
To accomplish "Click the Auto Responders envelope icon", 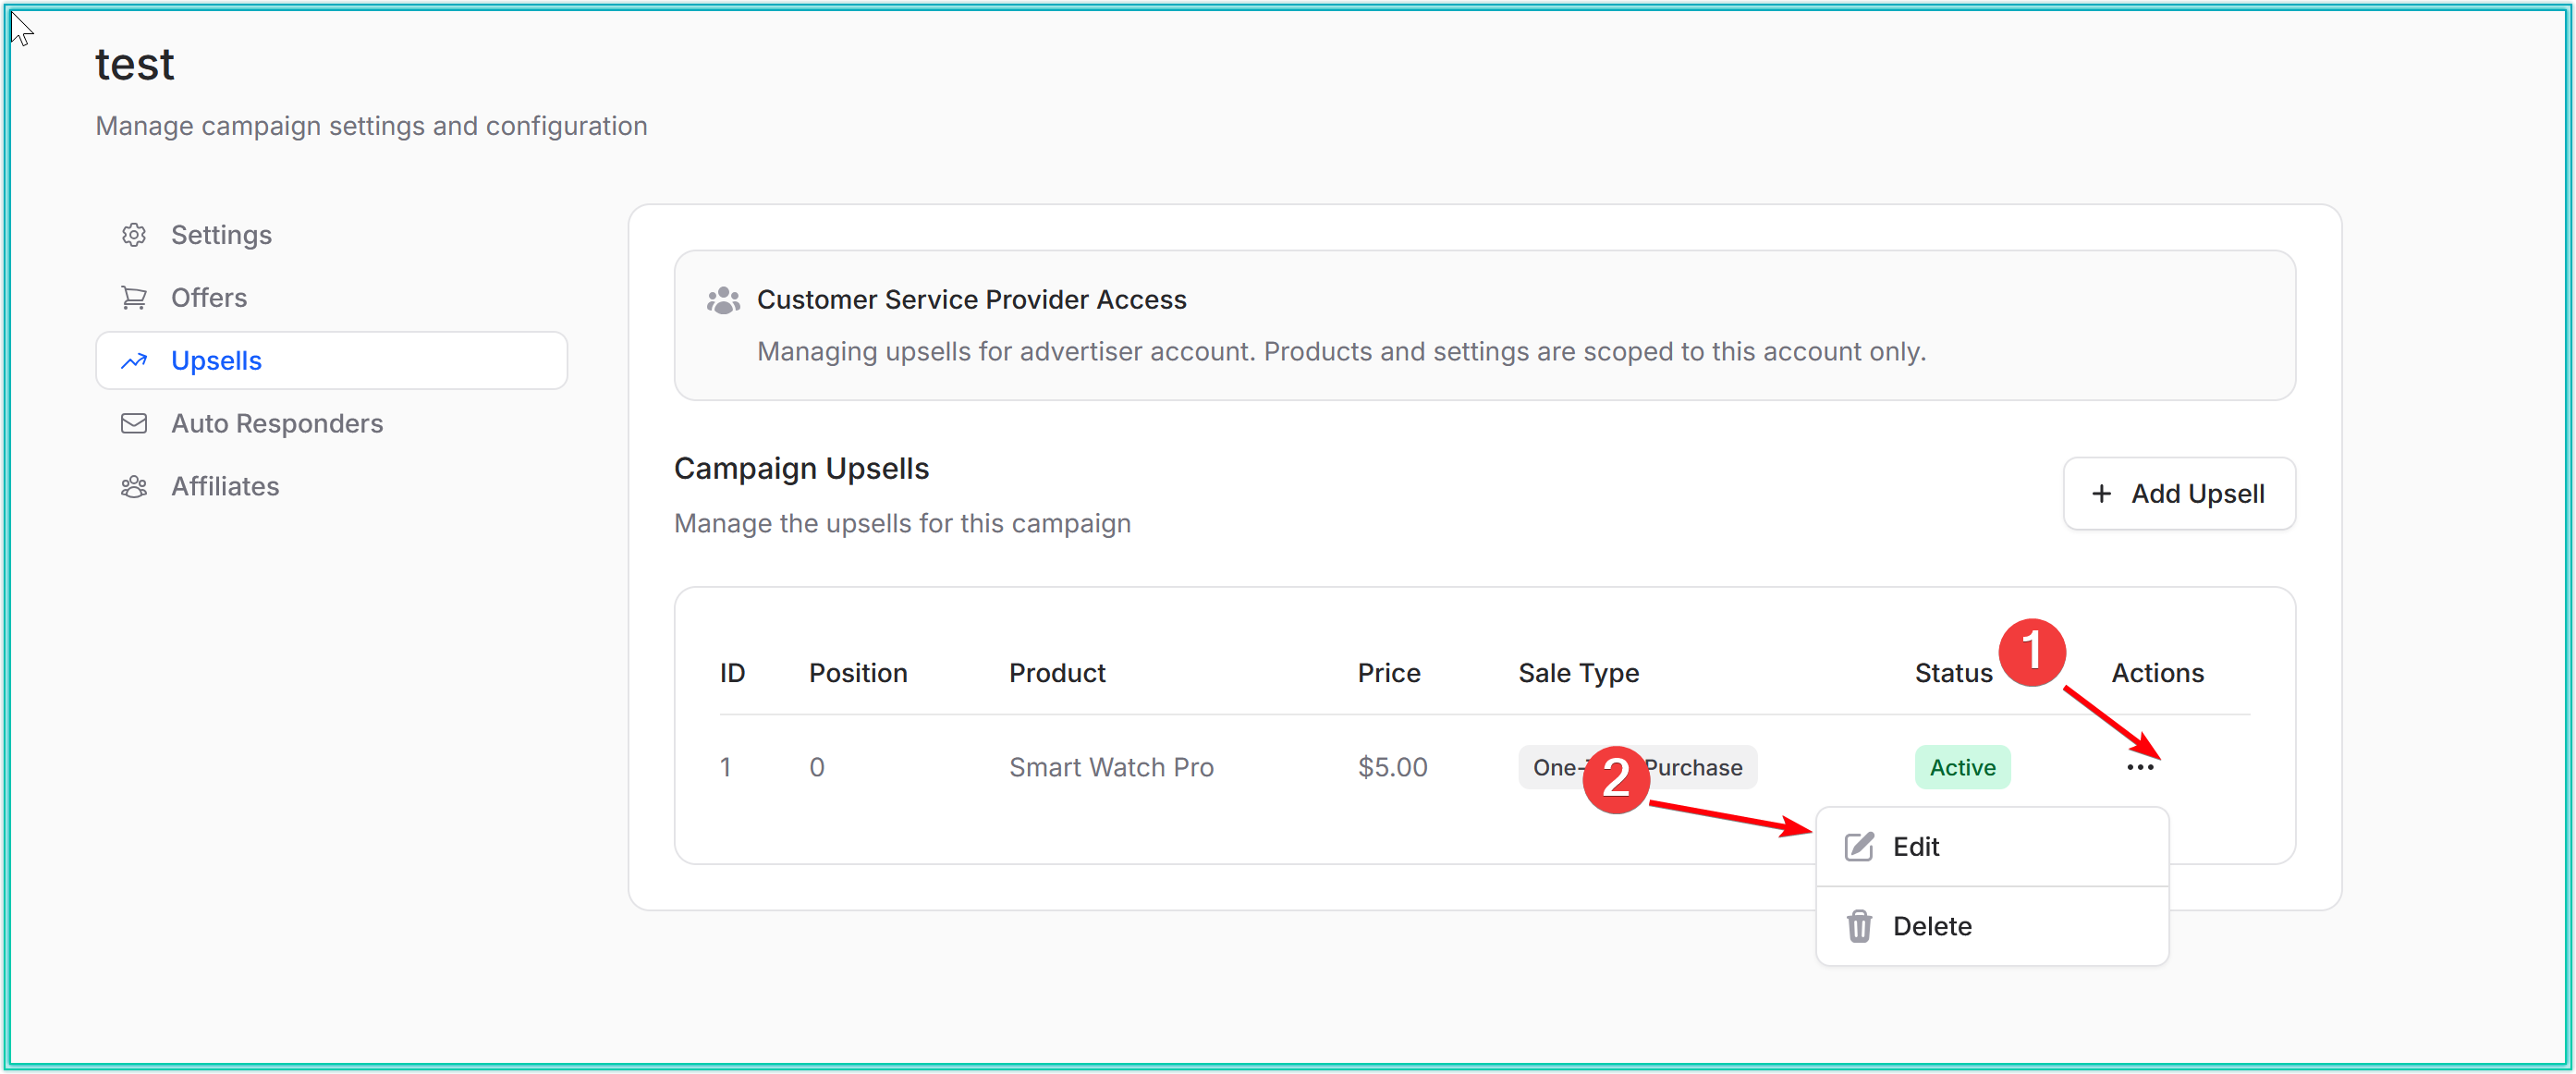I will click(134, 424).
